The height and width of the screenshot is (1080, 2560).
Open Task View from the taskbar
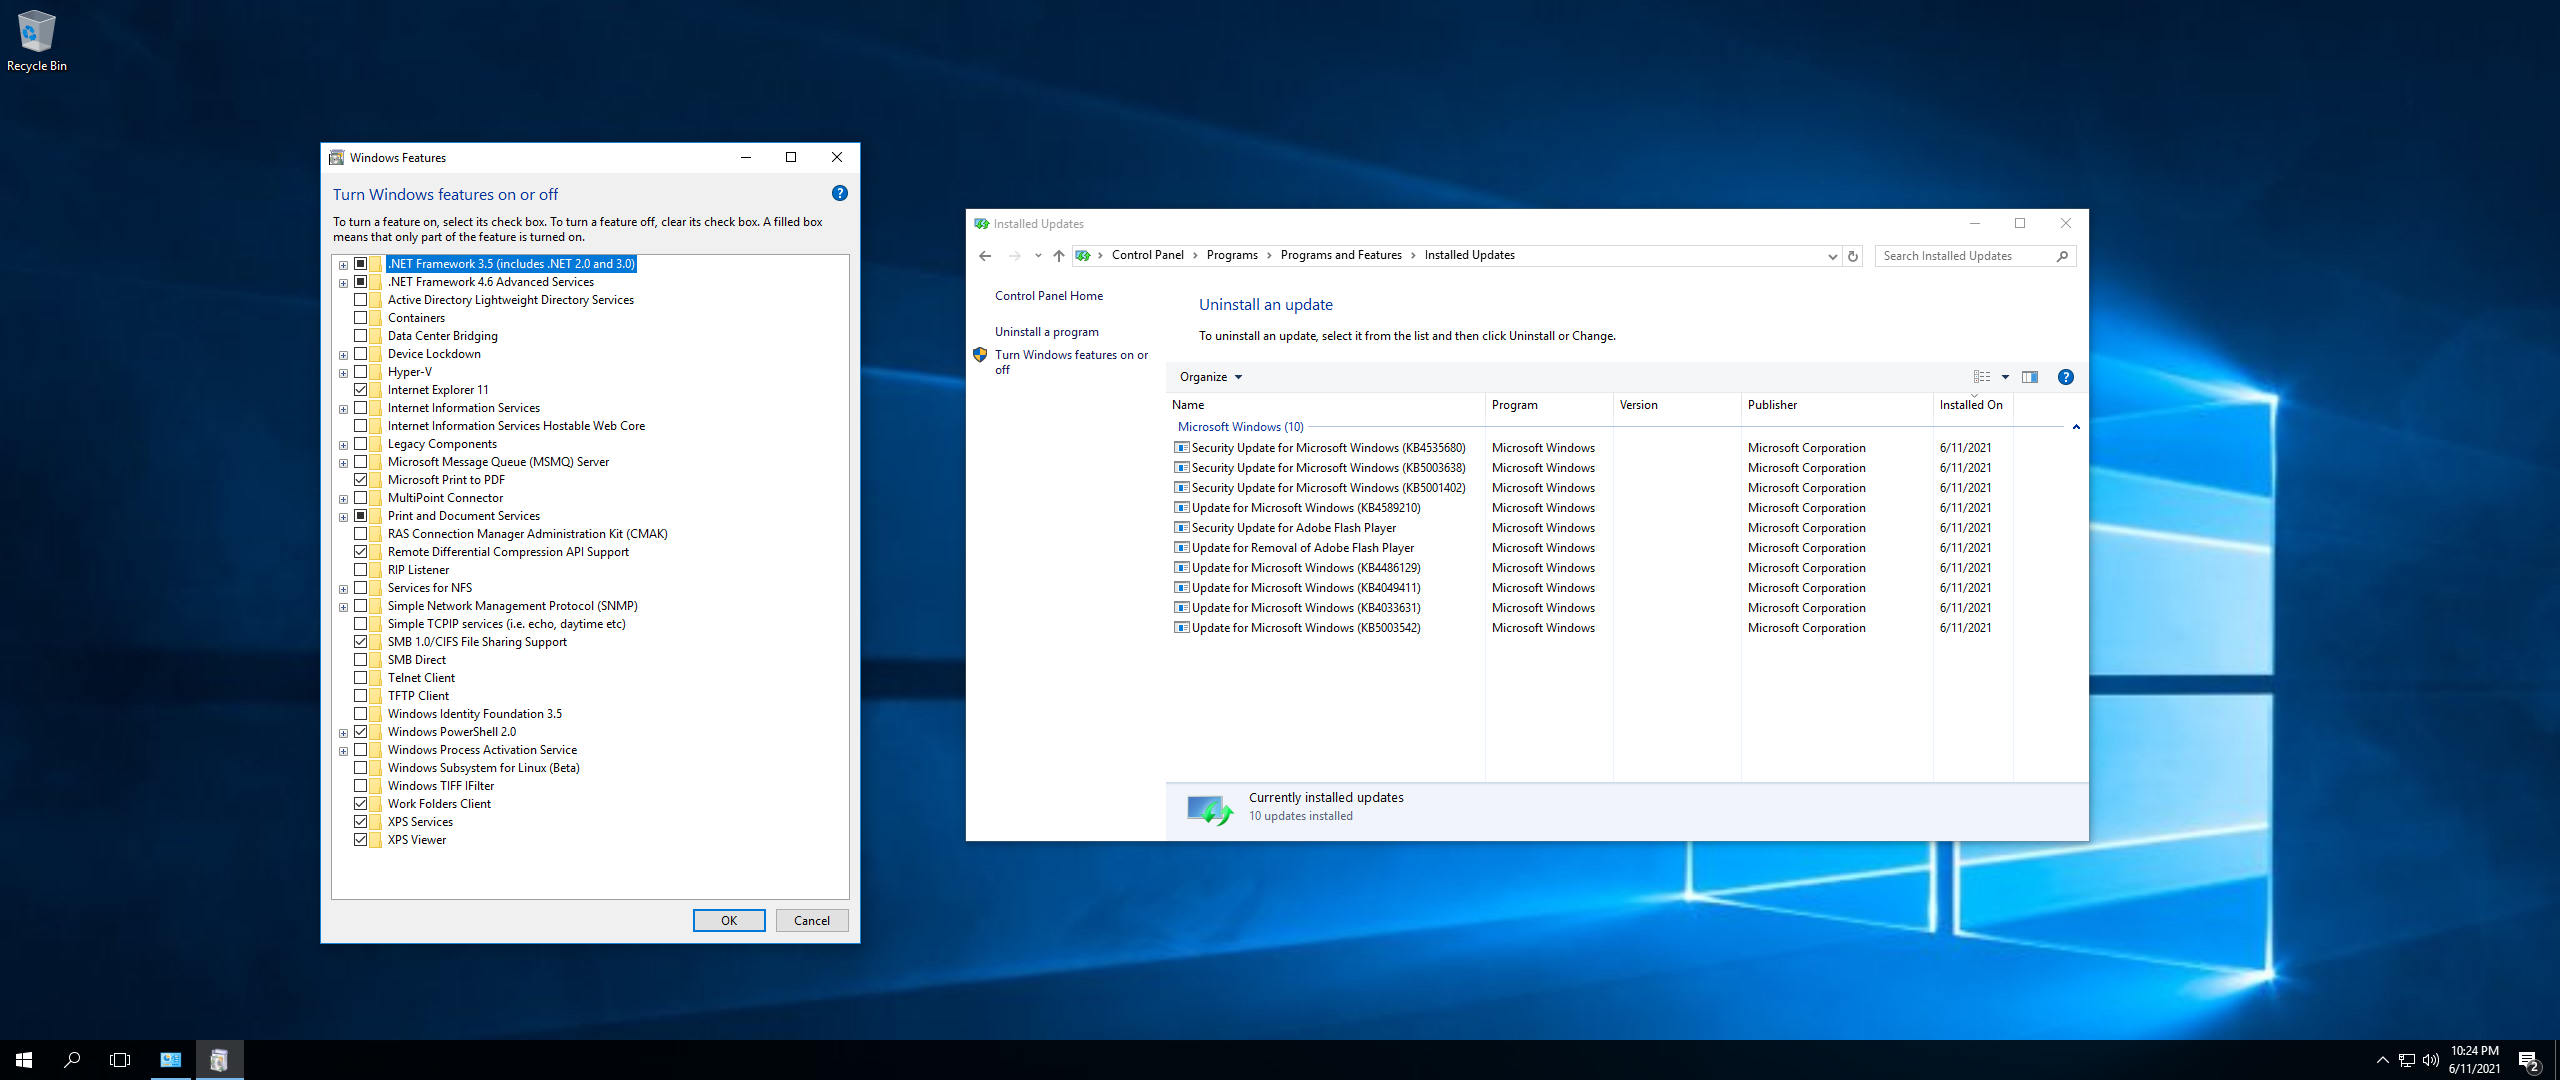(120, 1060)
